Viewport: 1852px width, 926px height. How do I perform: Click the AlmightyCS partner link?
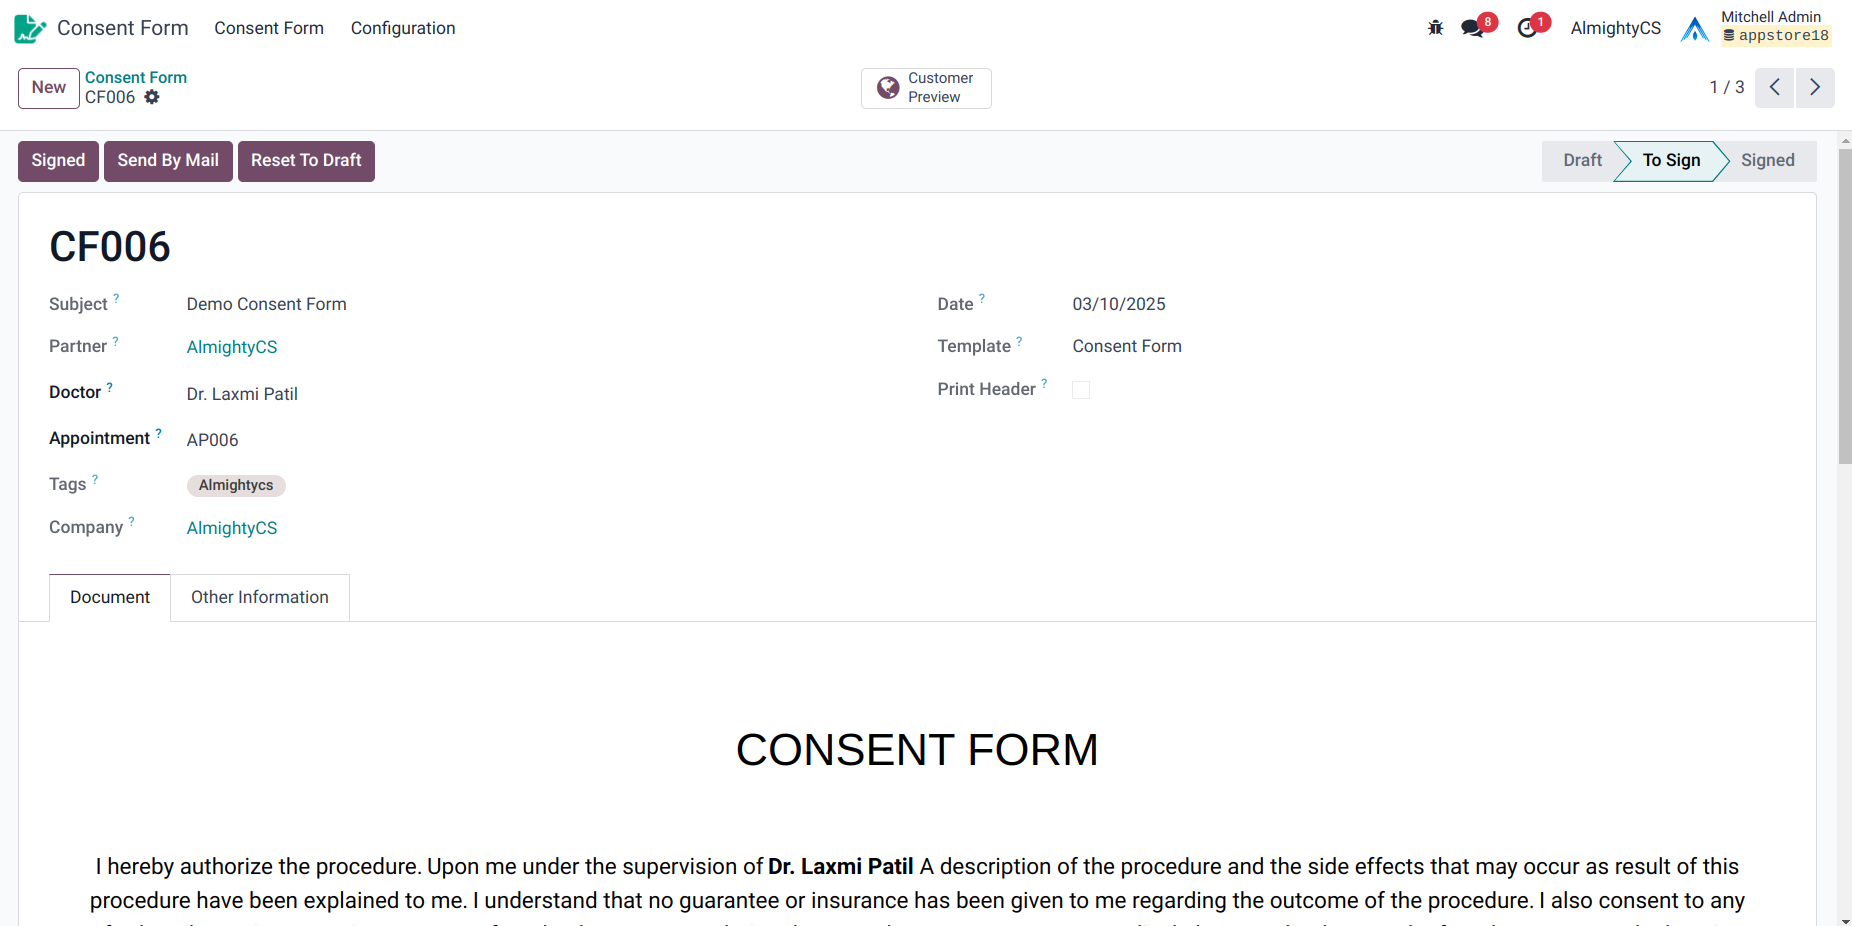(x=232, y=347)
